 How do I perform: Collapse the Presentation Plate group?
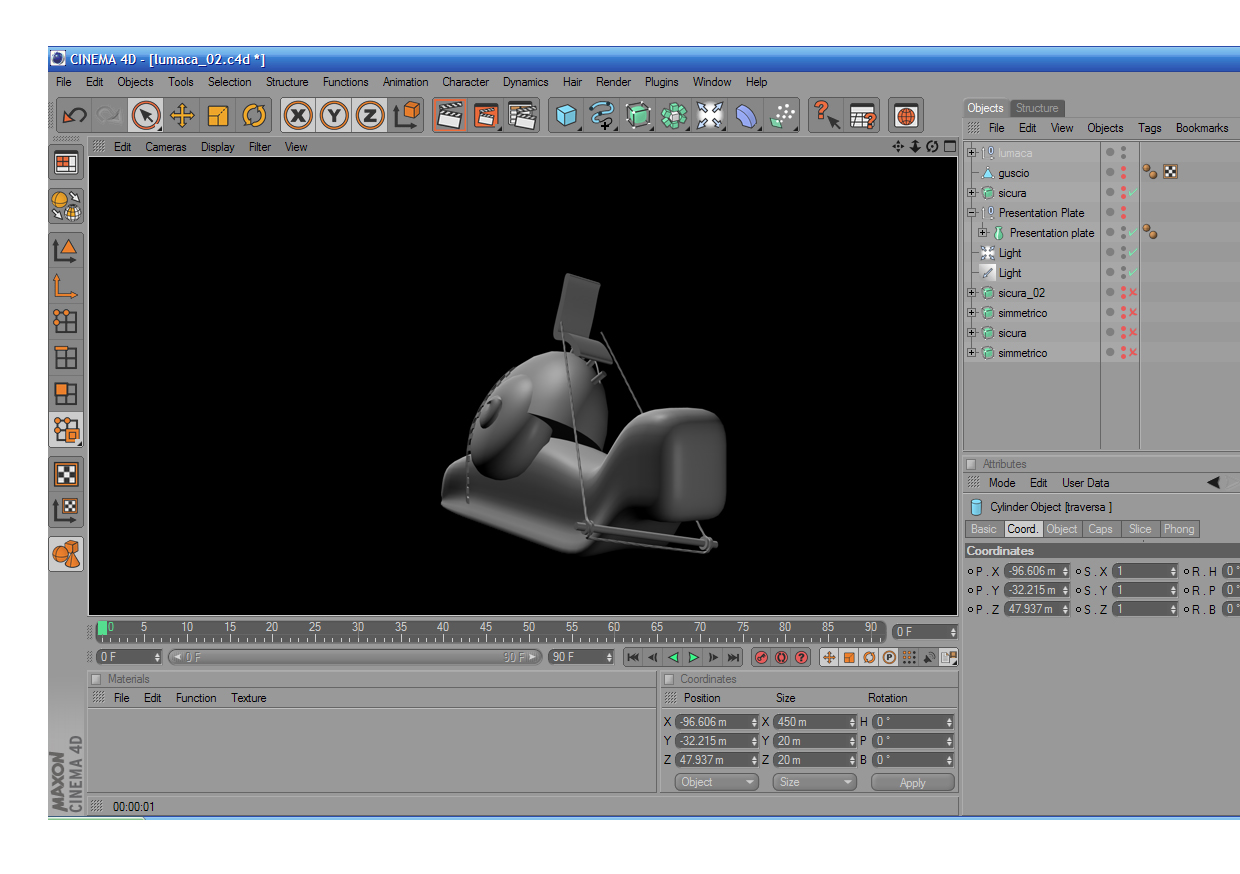(971, 213)
